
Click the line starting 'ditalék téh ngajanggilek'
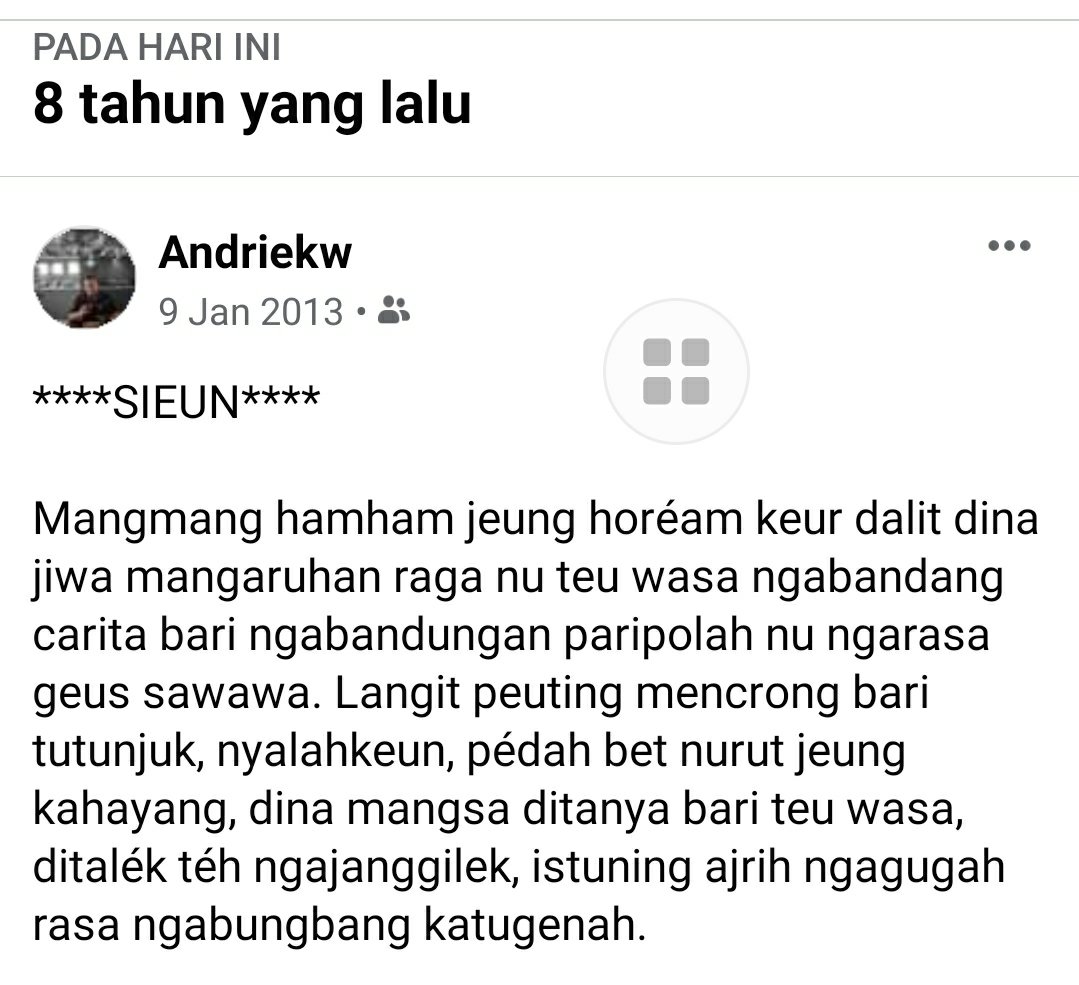point(519,867)
